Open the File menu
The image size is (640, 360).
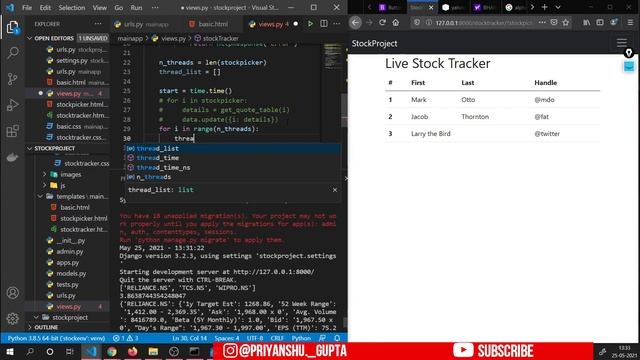[27, 8]
